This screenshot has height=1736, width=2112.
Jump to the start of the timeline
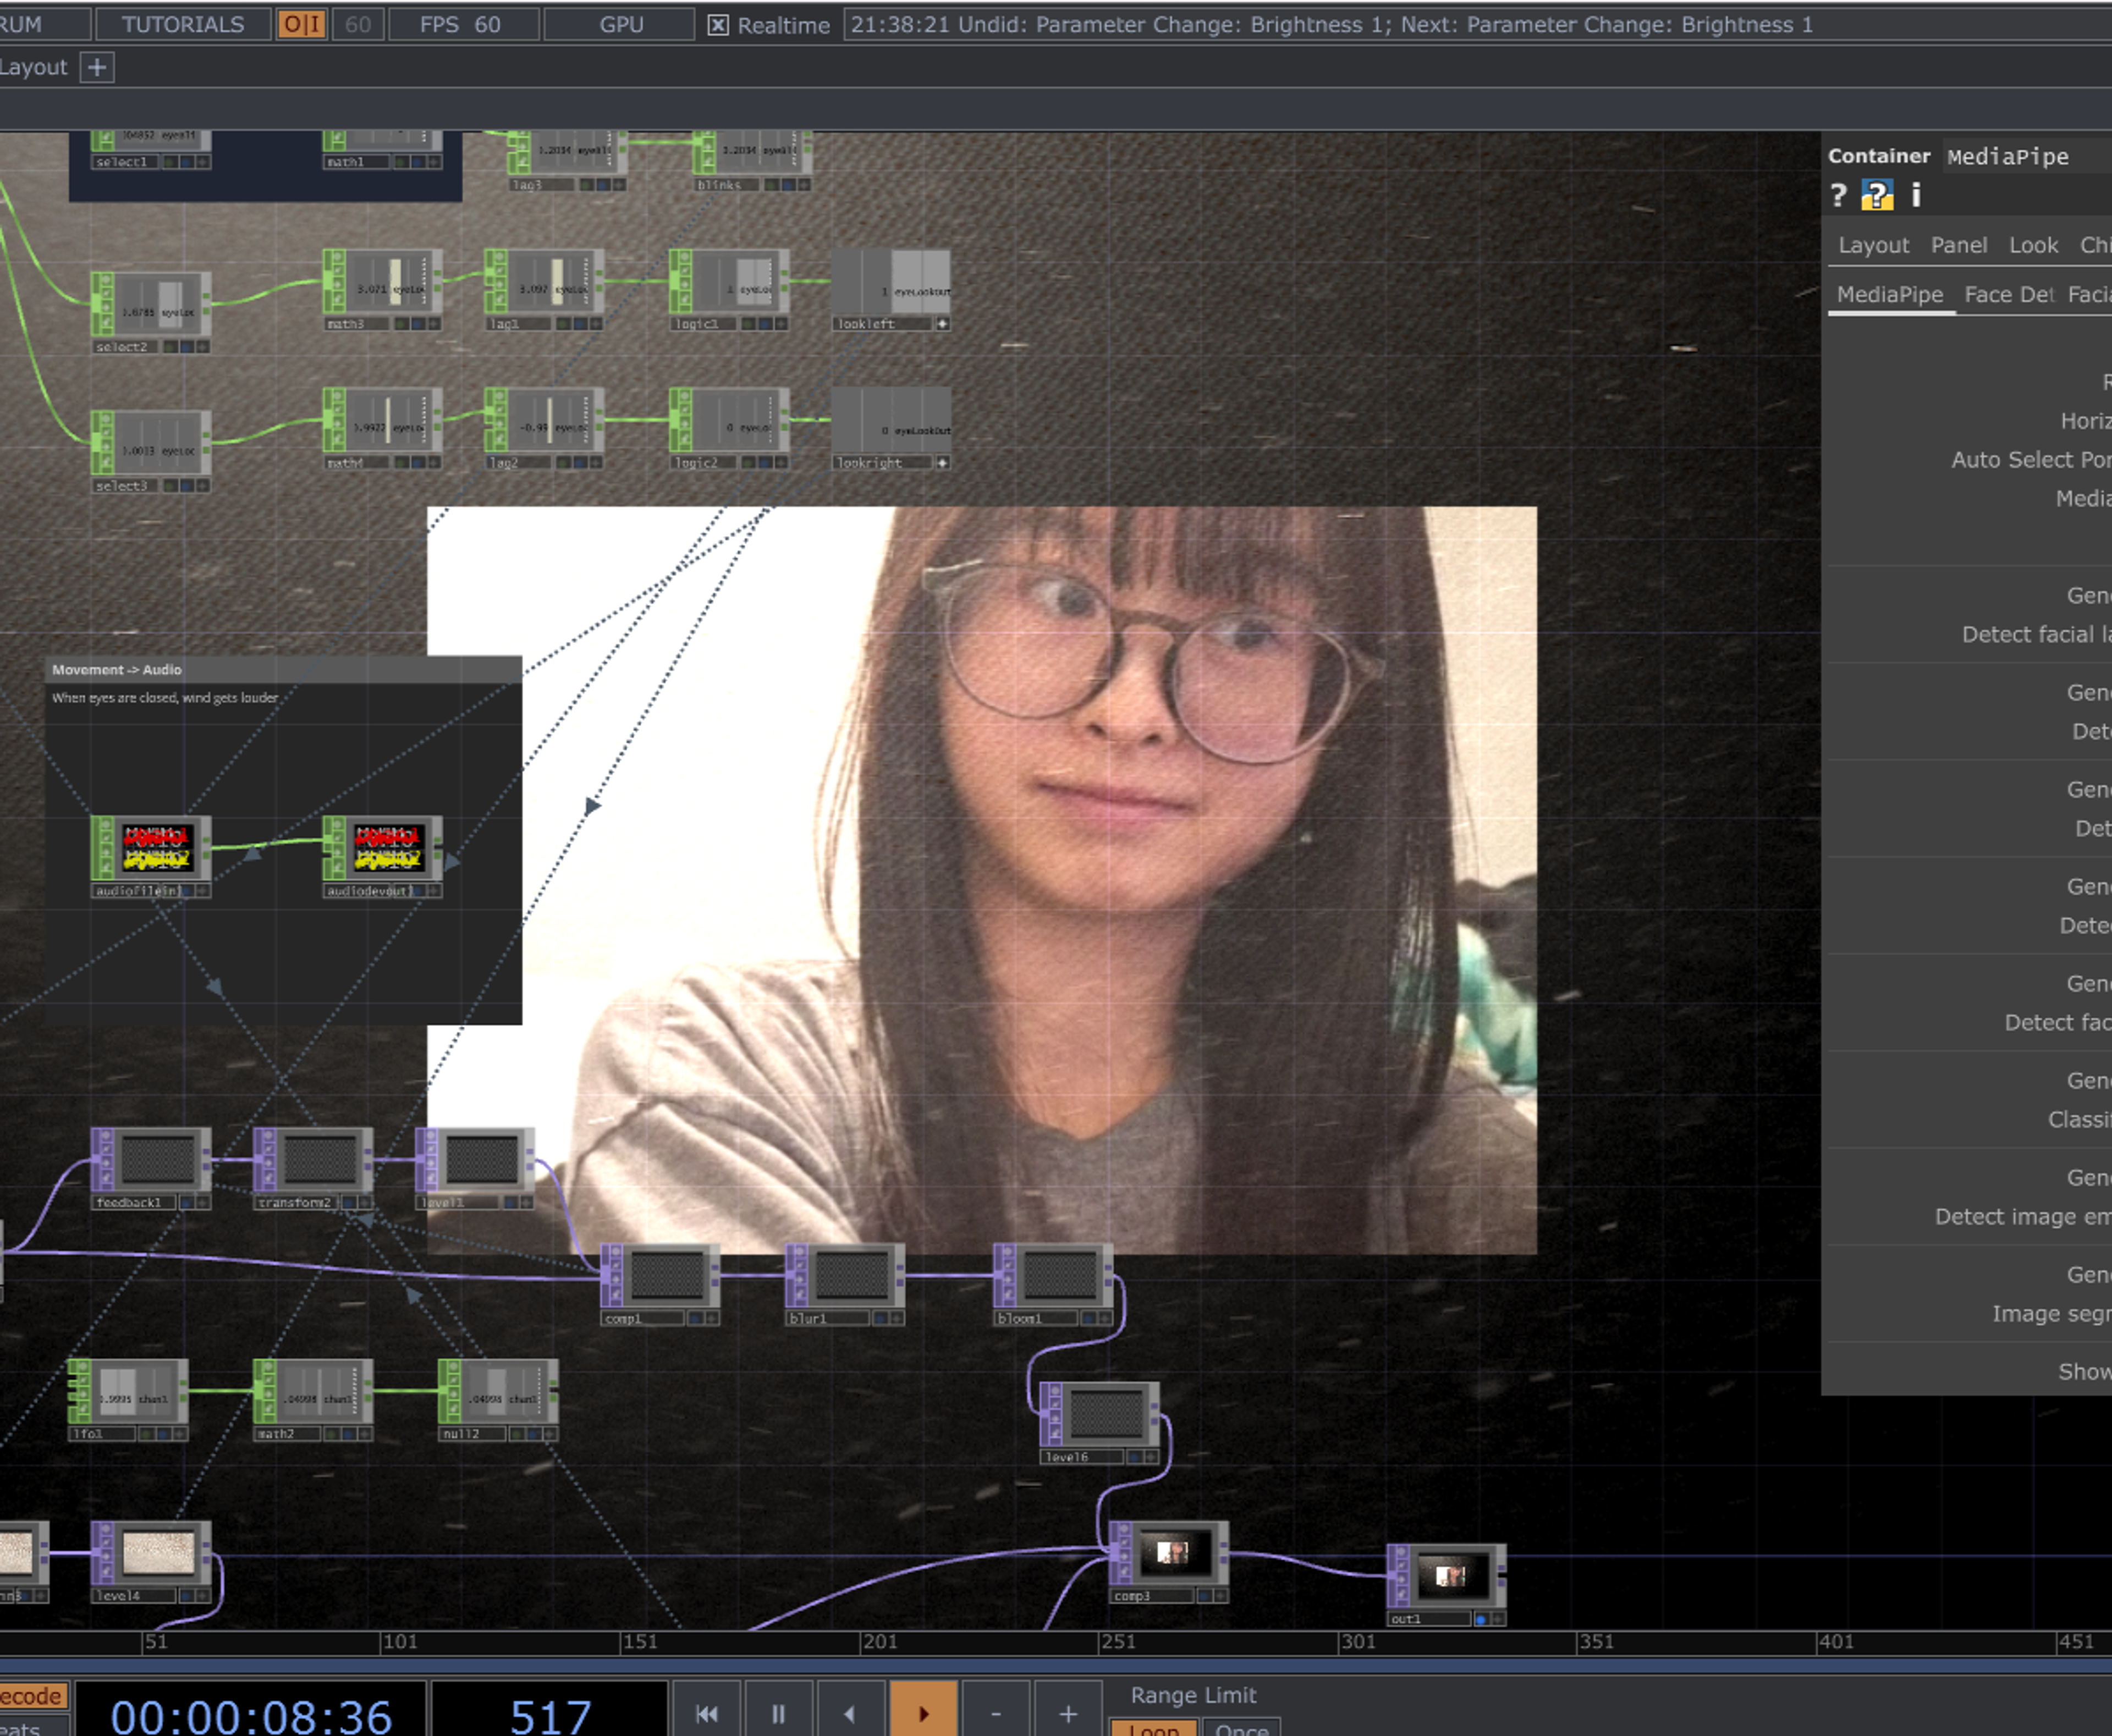point(707,1713)
